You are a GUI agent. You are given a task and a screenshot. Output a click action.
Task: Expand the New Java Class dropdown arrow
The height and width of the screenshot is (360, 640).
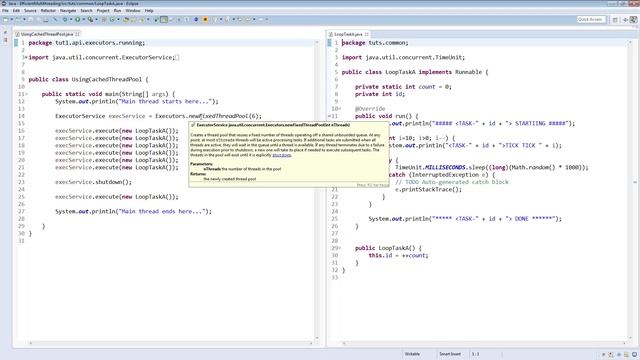[x=118, y=19]
